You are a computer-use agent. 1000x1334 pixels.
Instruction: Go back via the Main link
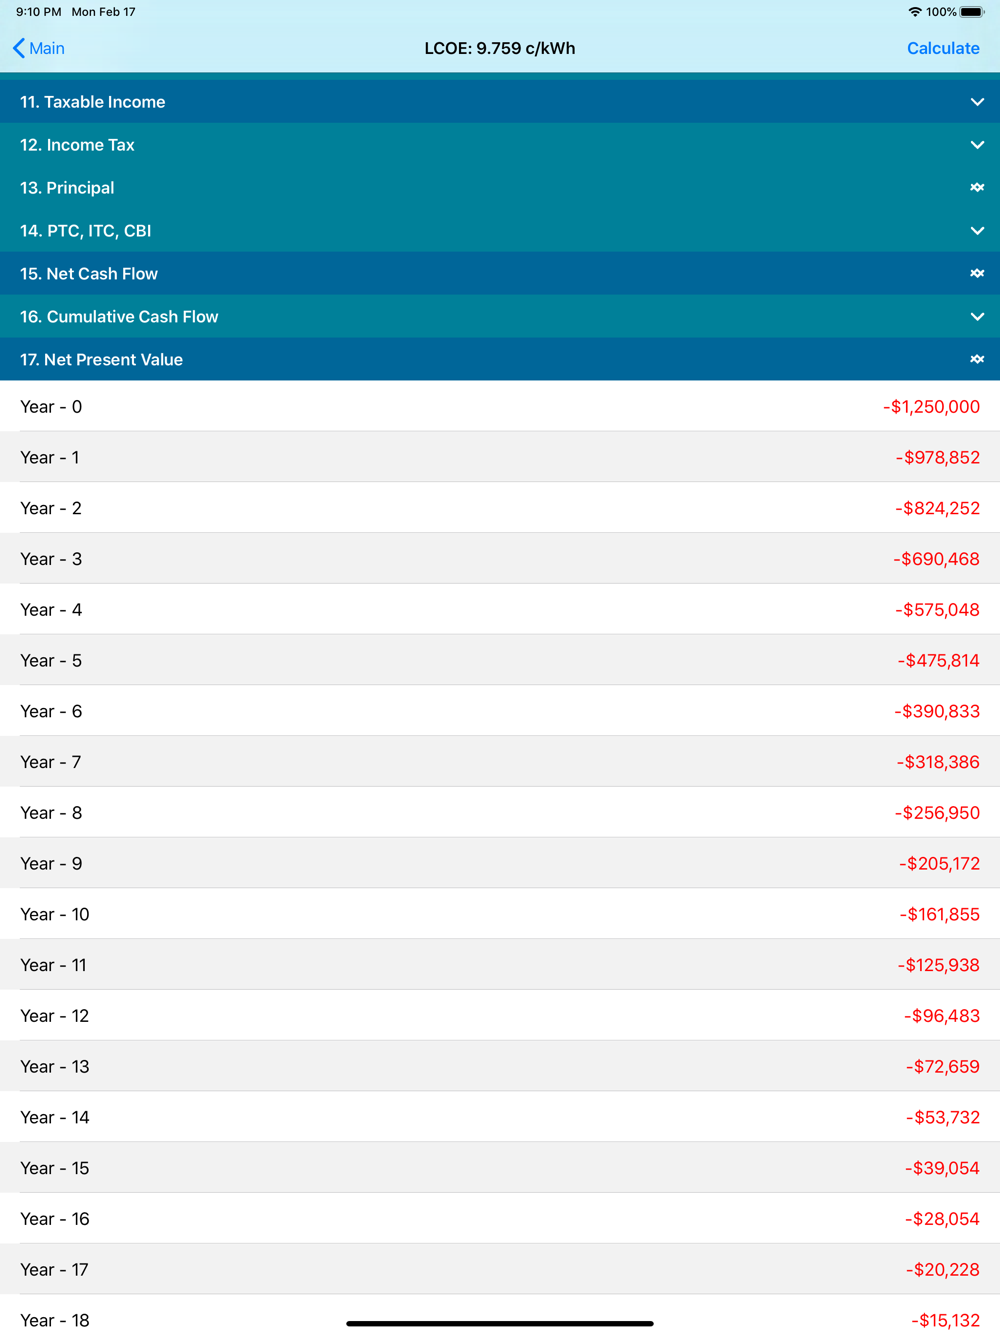pos(47,48)
